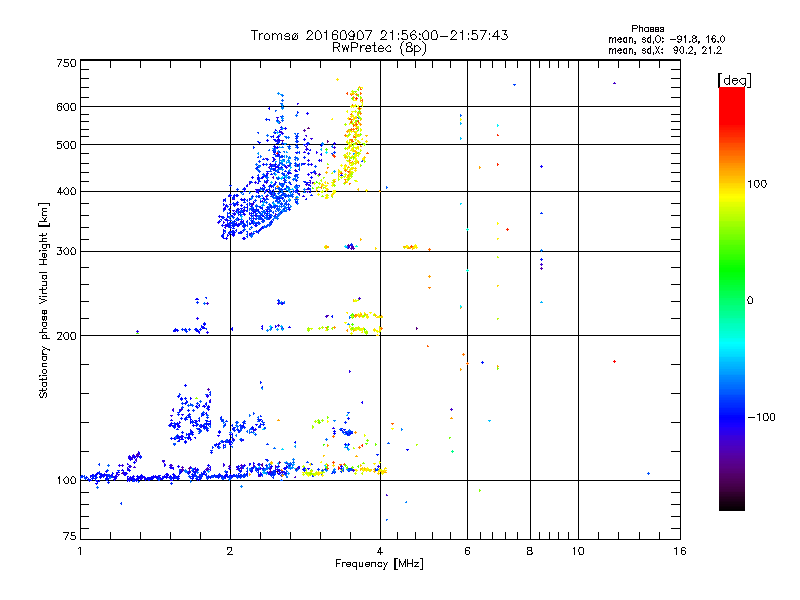Viewport: 800px width, 600px height.
Task: Click the 'Stationary phase Virtual Height [km]' axis label
Action: point(44,300)
